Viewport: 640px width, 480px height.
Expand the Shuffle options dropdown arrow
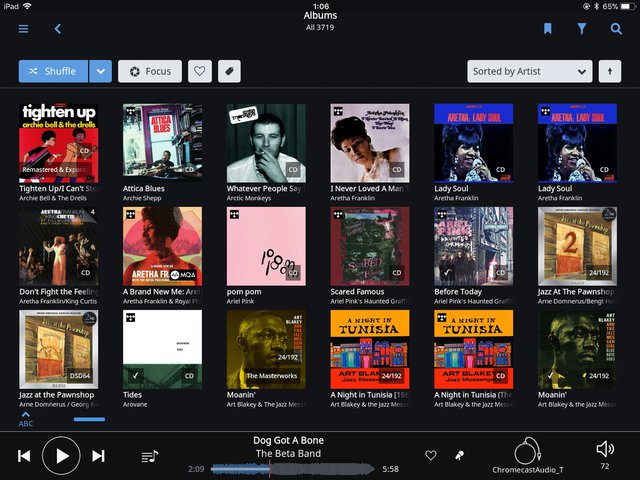100,71
